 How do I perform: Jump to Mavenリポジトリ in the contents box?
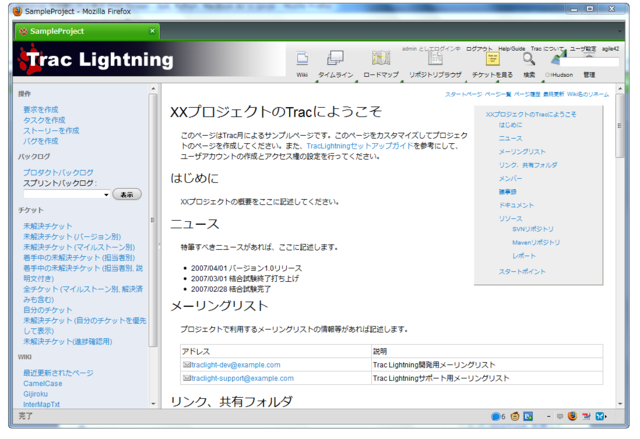(x=536, y=242)
